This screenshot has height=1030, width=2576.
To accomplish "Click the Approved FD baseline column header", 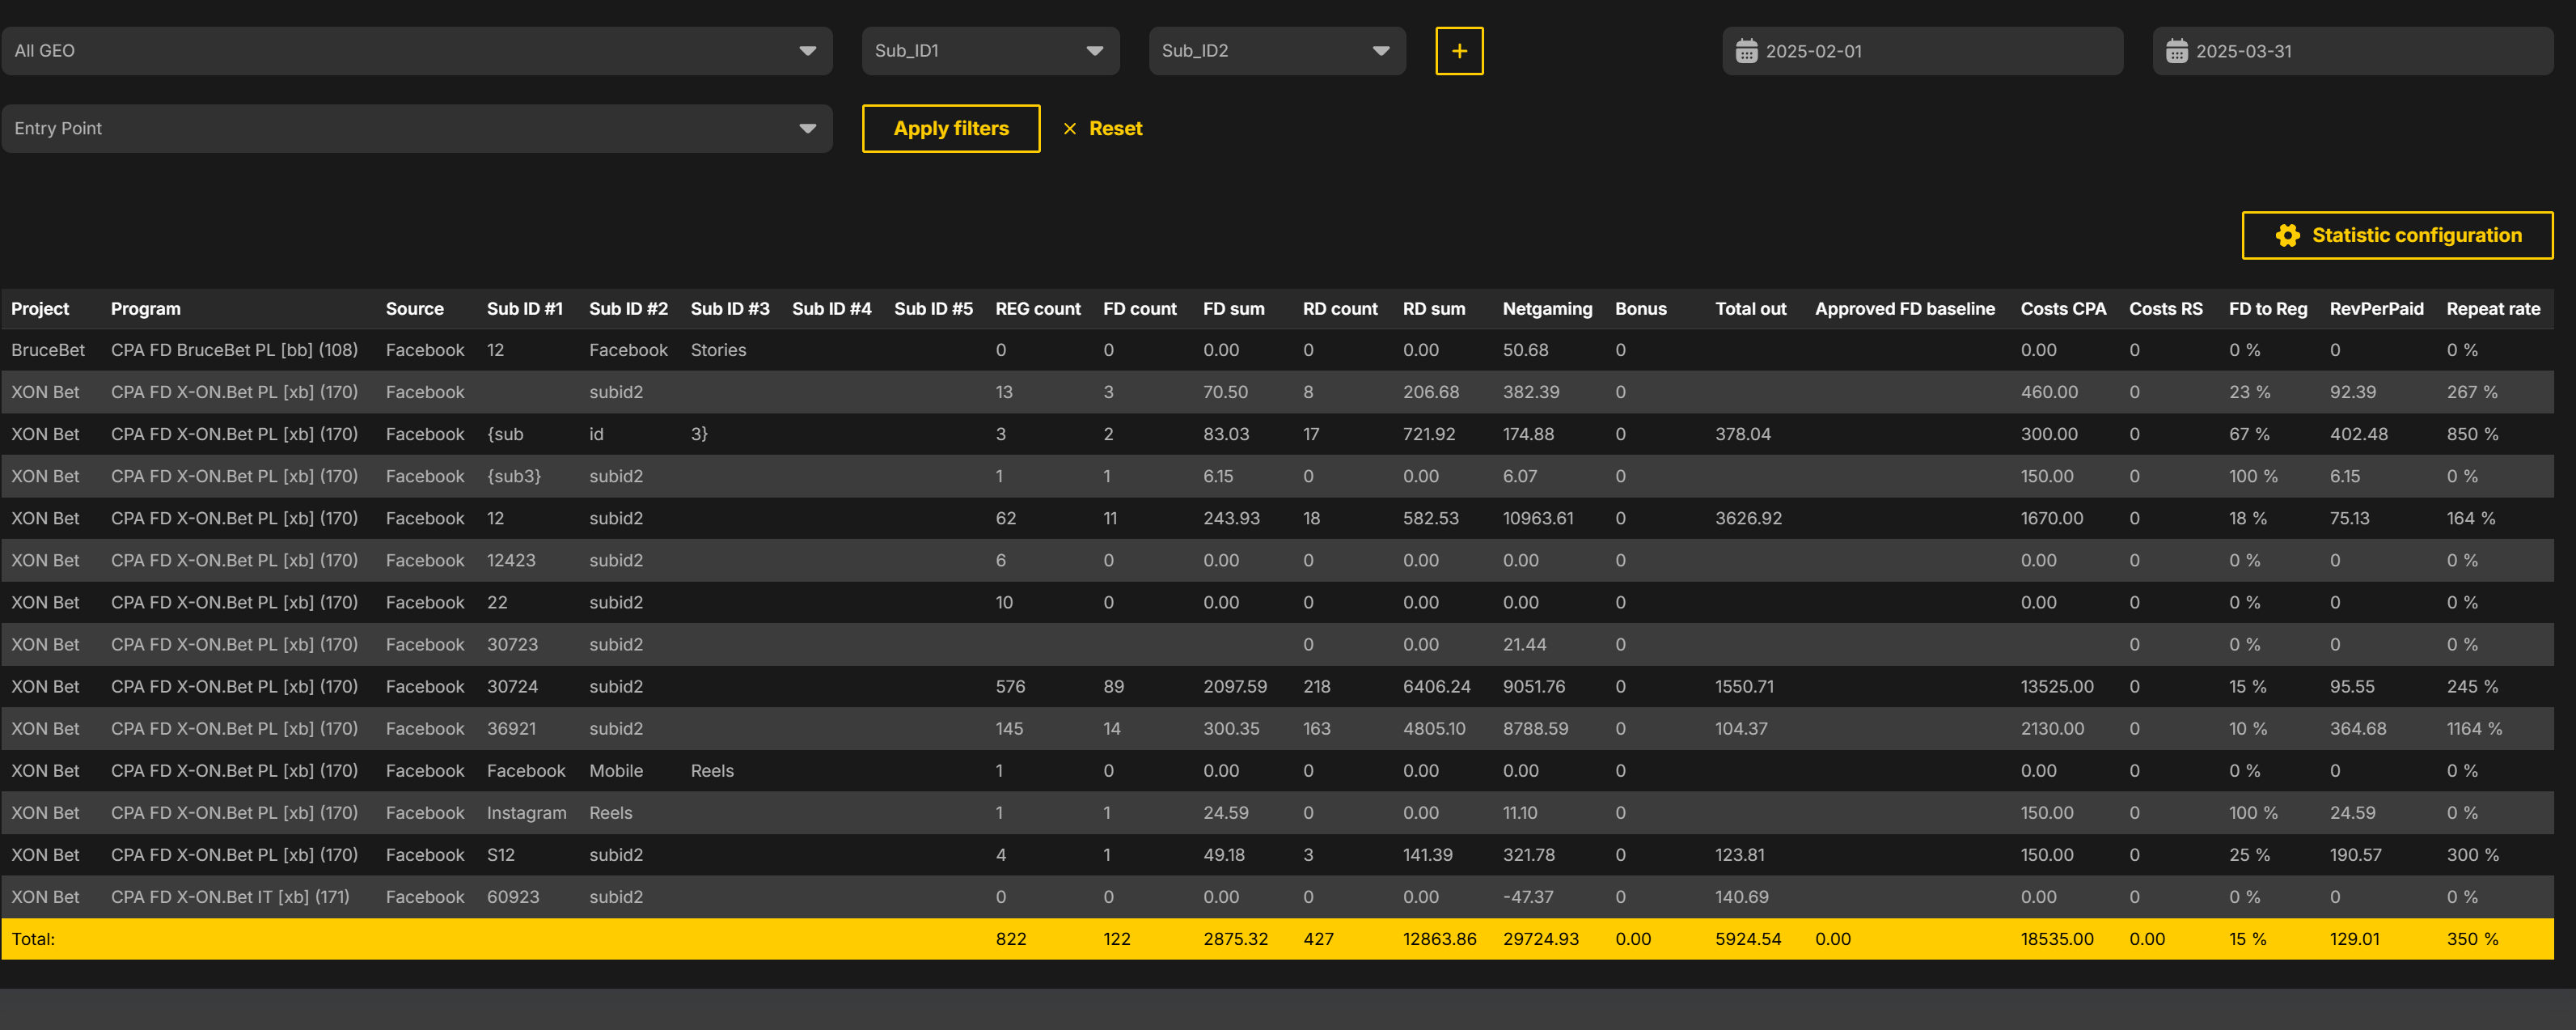I will 1905,309.
